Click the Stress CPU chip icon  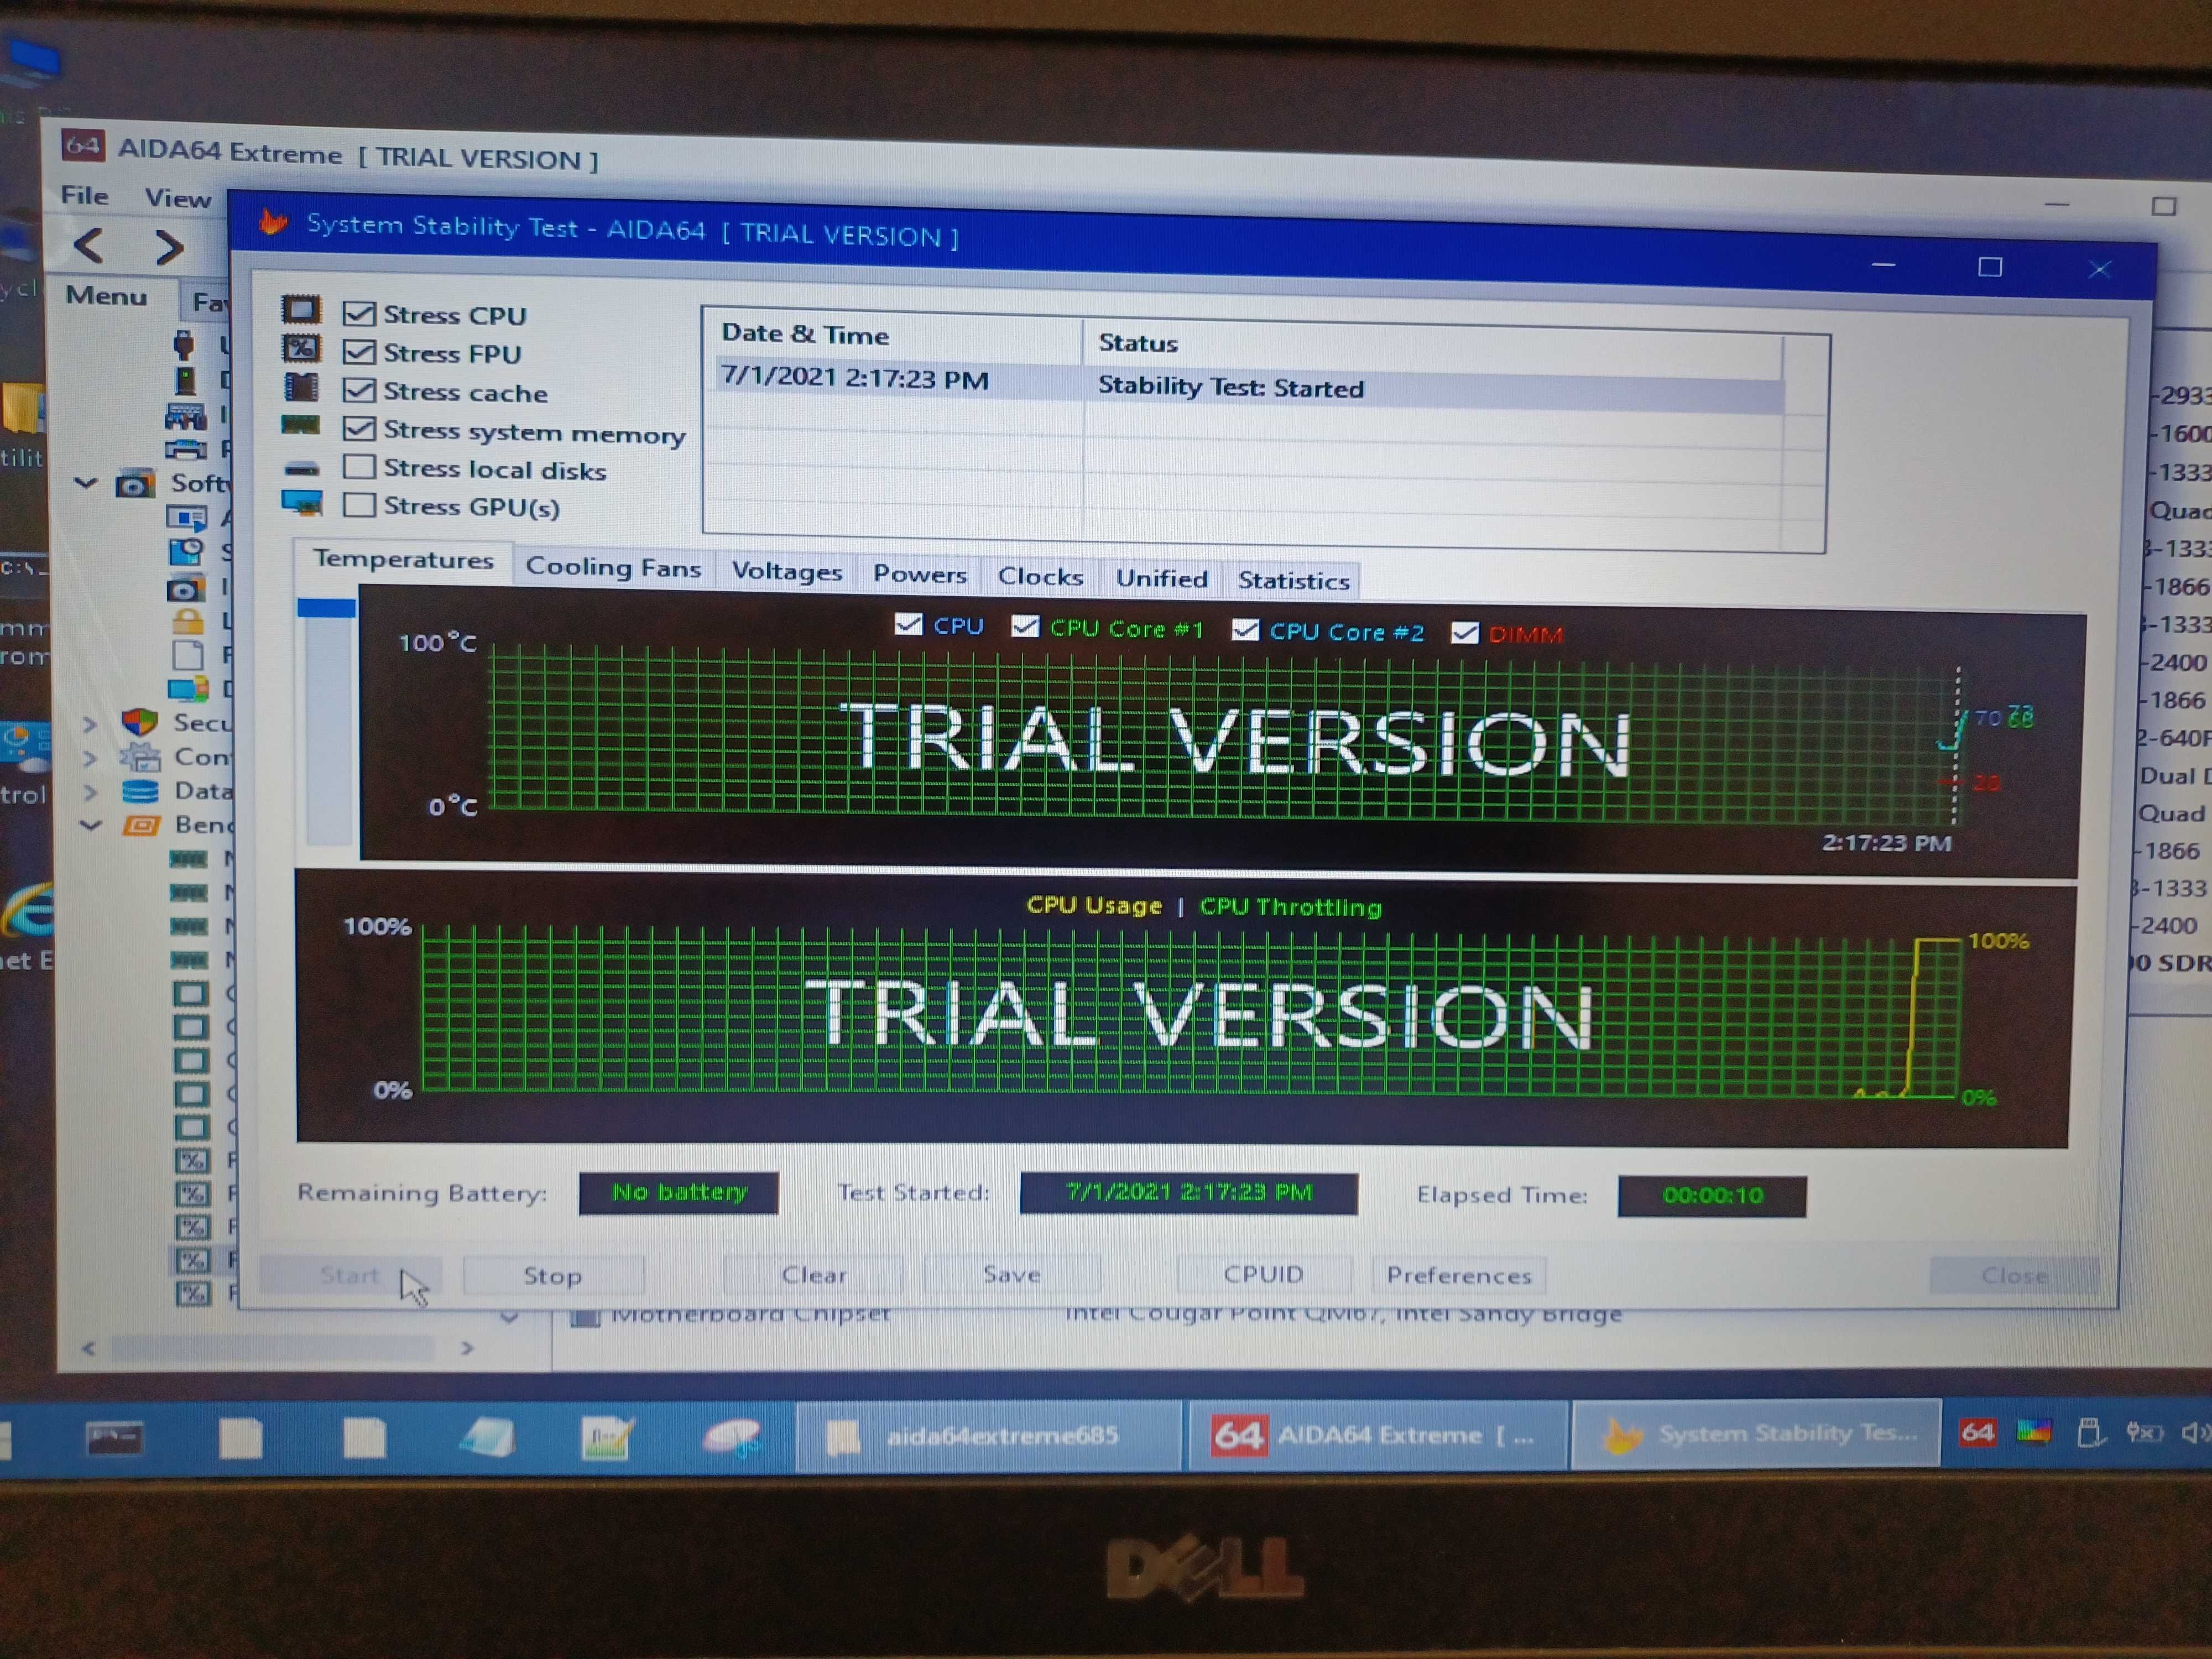click(301, 310)
